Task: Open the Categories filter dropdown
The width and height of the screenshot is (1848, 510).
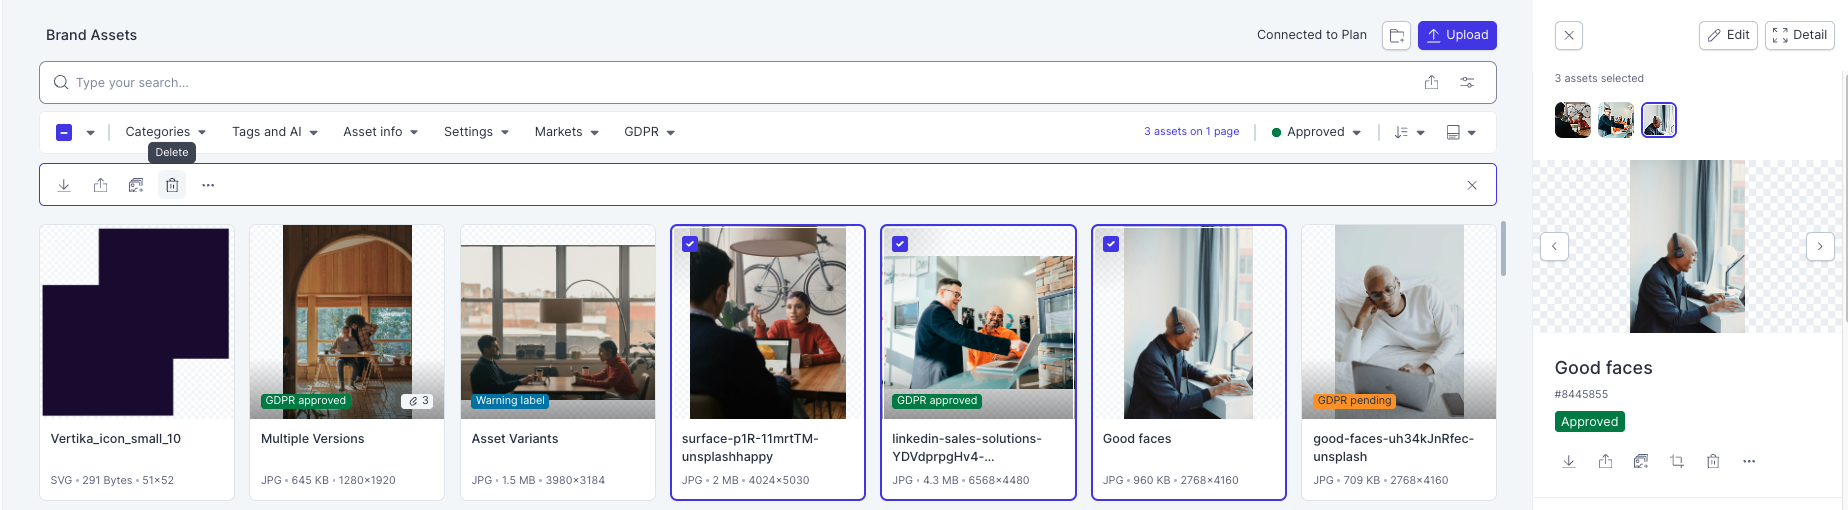Action: pyautogui.click(x=165, y=132)
